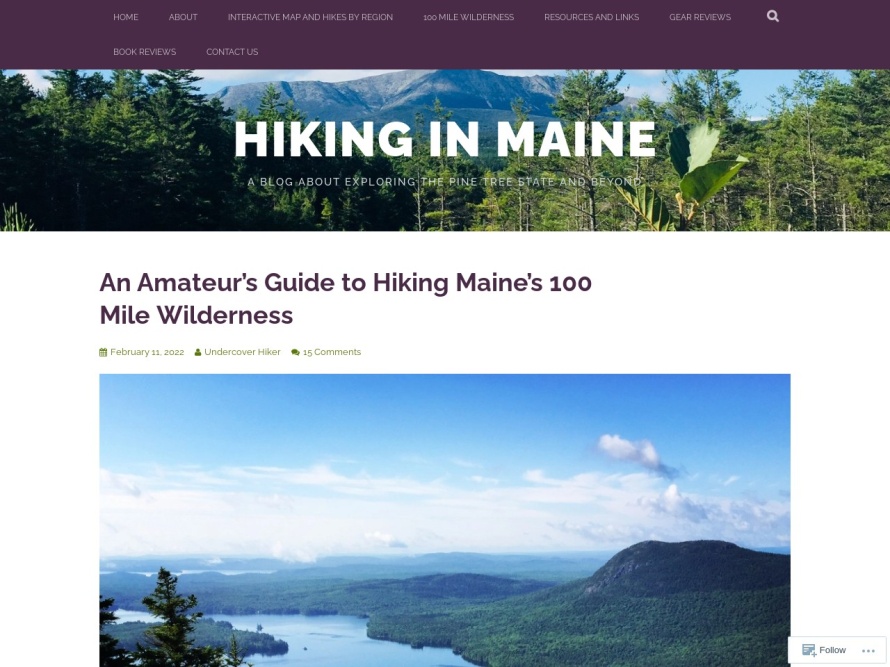Click the featured lake and mountain photo

pyautogui.click(x=445, y=520)
